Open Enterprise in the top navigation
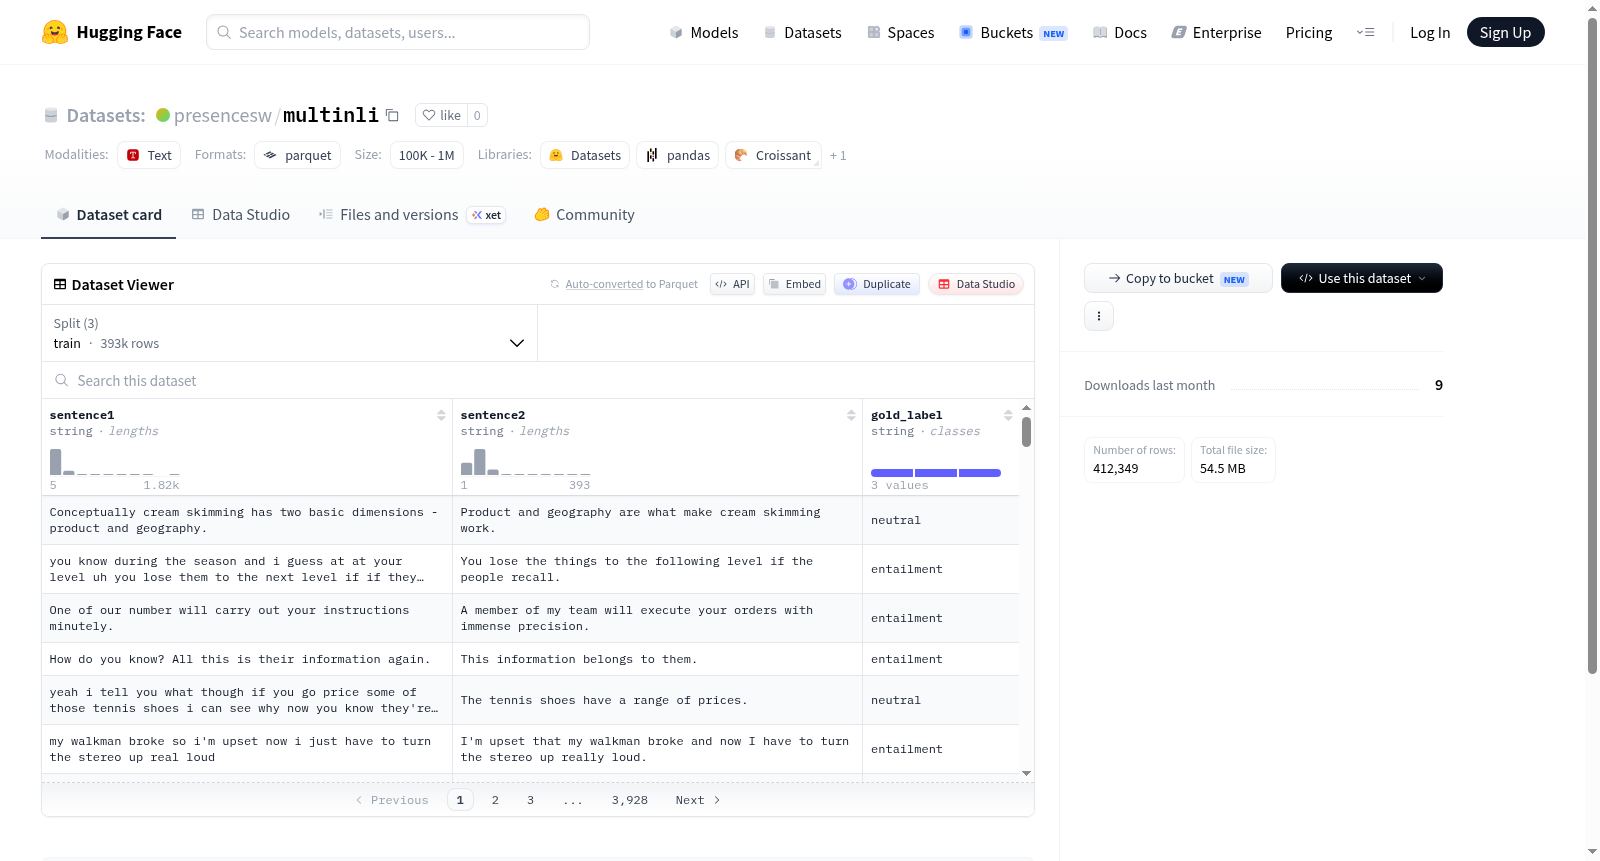The height and width of the screenshot is (861, 1600). click(x=1216, y=32)
